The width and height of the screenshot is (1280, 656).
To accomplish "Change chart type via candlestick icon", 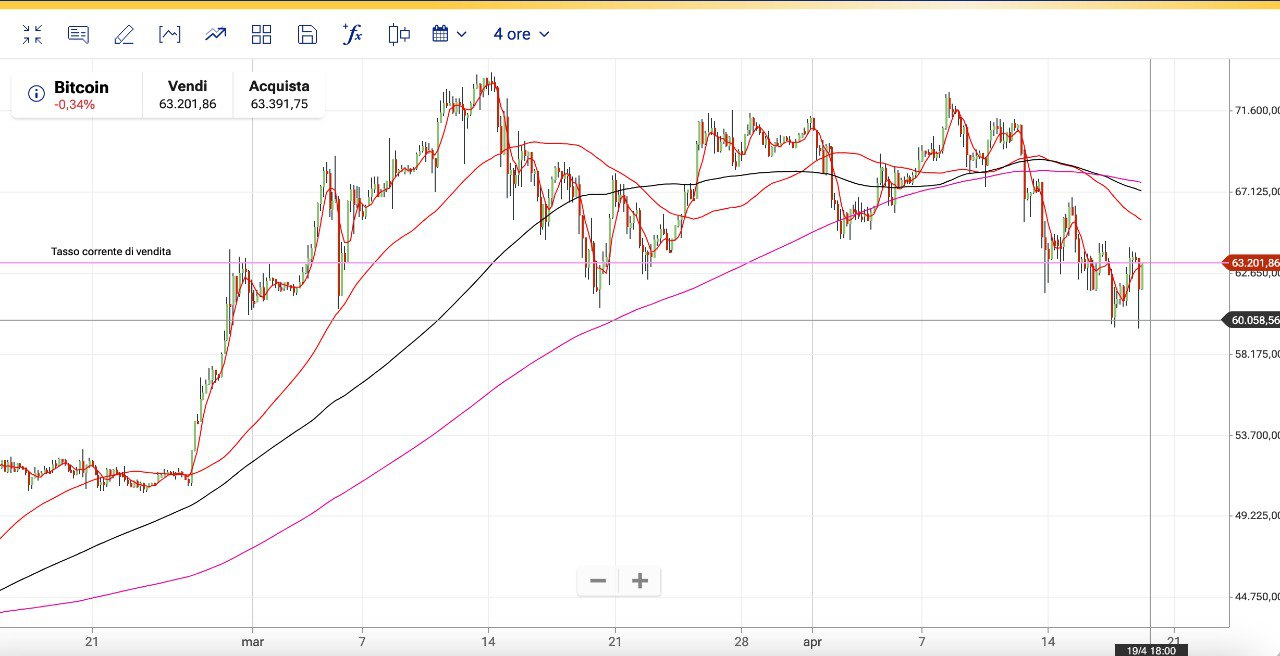I will pos(399,35).
